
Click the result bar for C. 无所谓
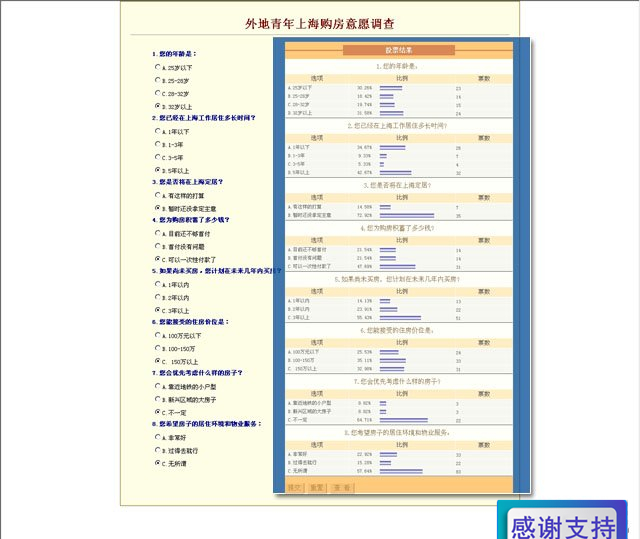click(x=401, y=471)
